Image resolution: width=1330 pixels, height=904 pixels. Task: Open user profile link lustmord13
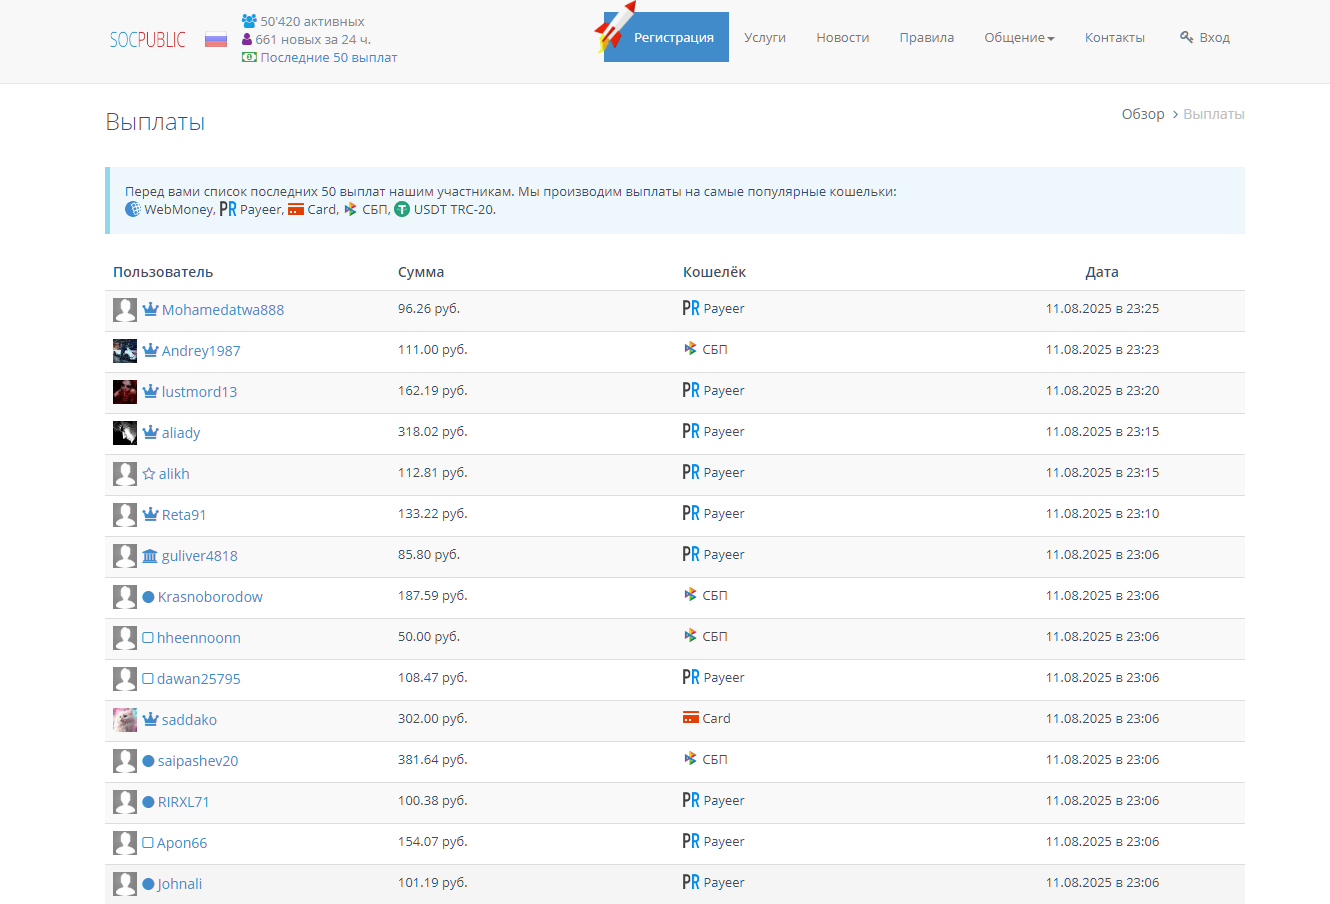[x=199, y=392]
